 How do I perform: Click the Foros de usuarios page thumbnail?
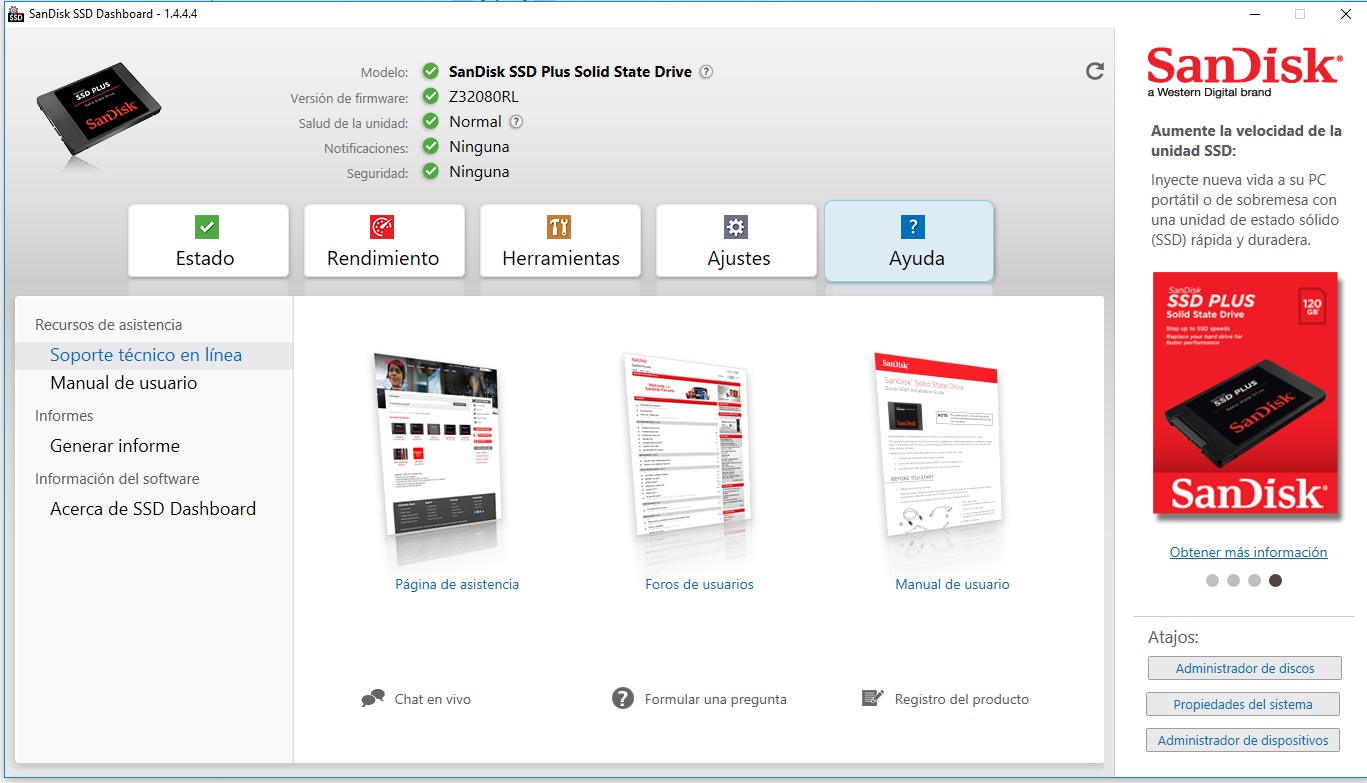[686, 446]
